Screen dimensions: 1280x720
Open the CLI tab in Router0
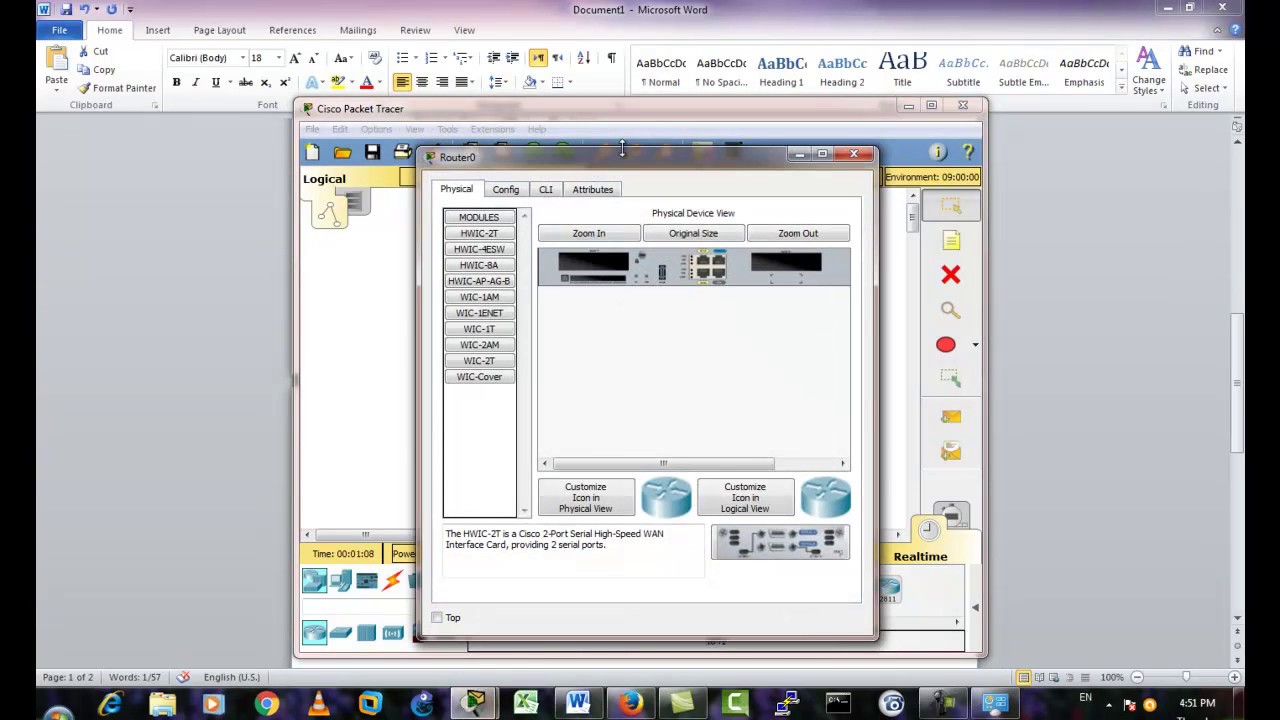(545, 189)
